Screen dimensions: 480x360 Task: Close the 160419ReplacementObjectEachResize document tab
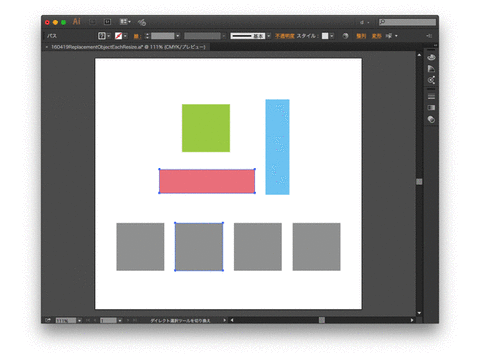[47, 47]
